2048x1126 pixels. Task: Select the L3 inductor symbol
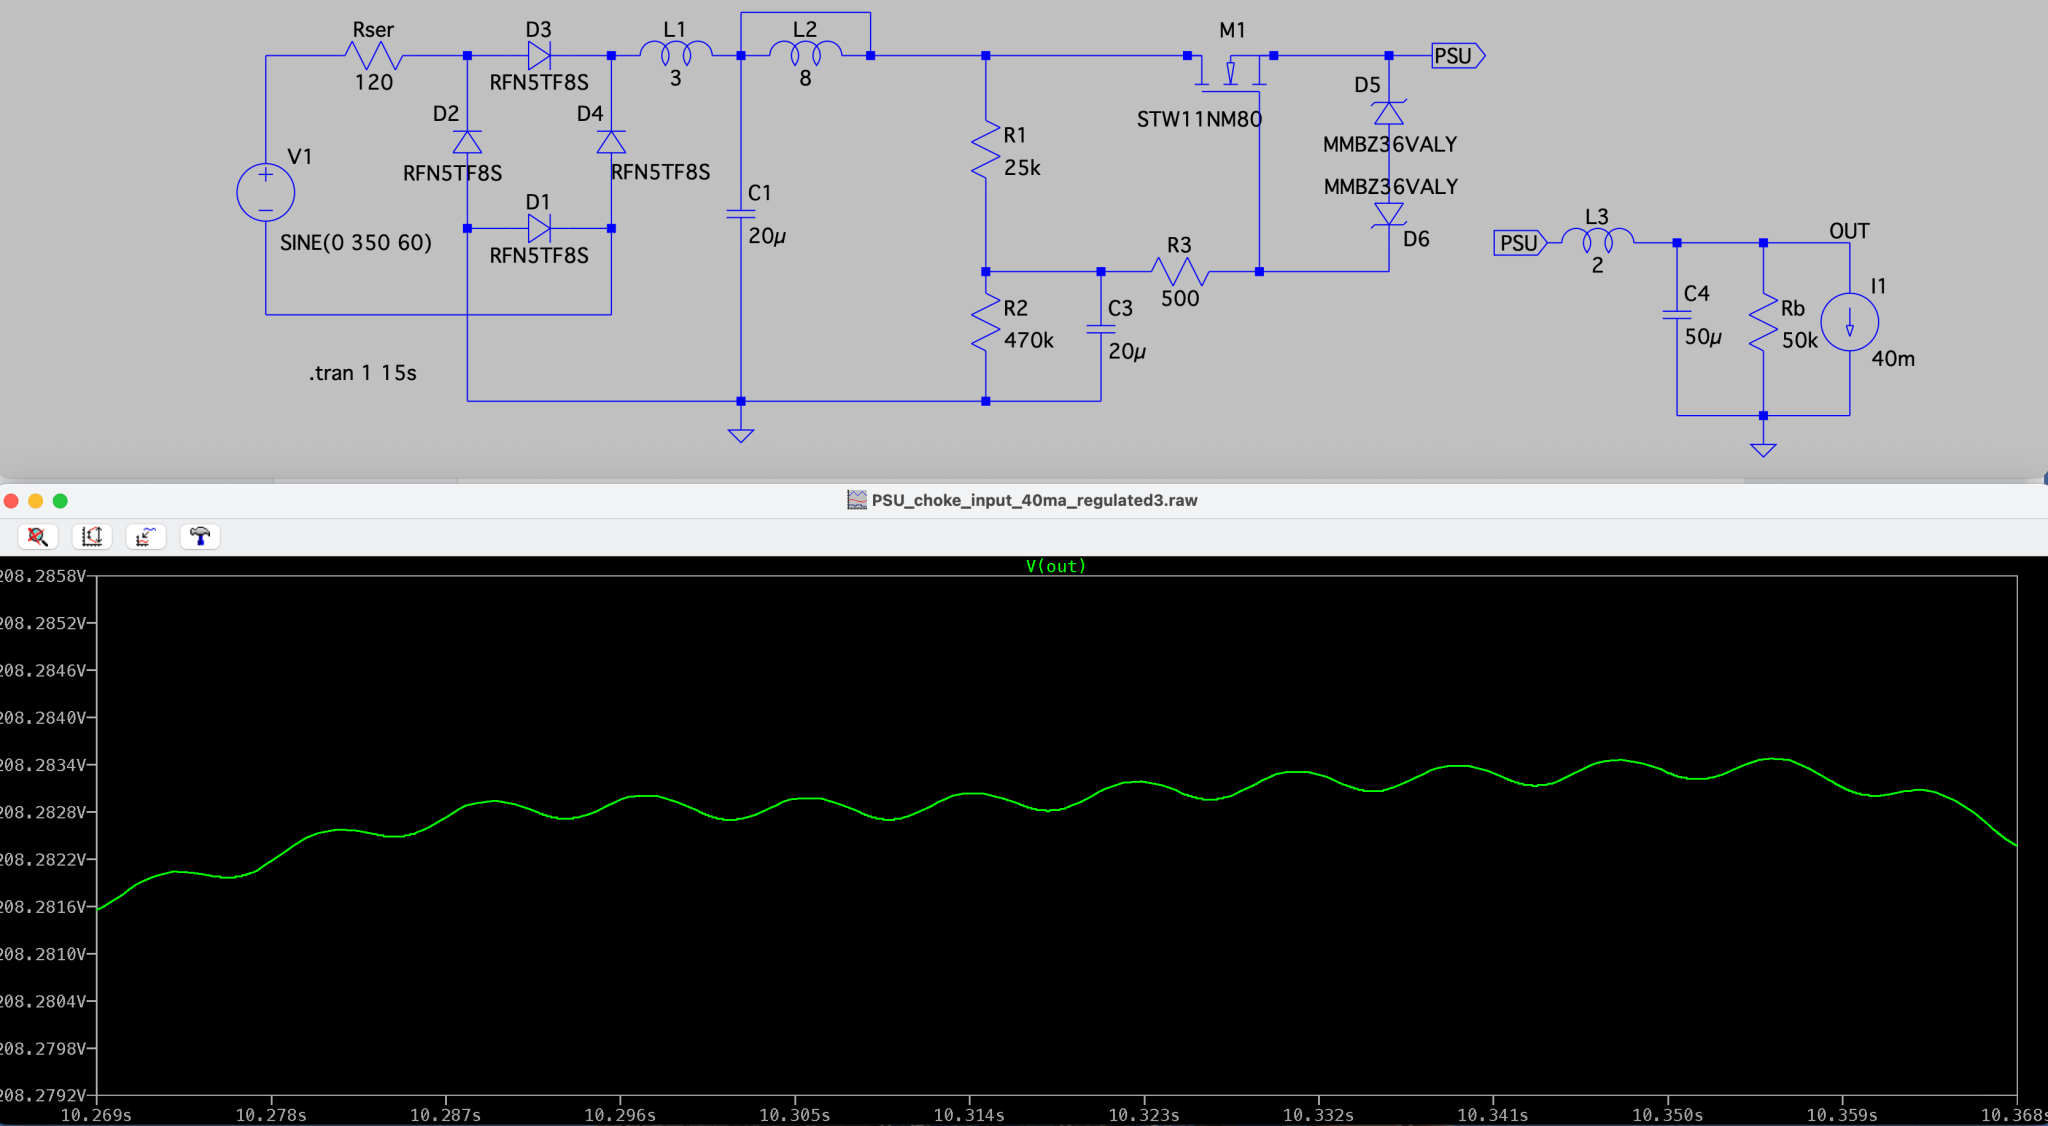pos(1598,240)
